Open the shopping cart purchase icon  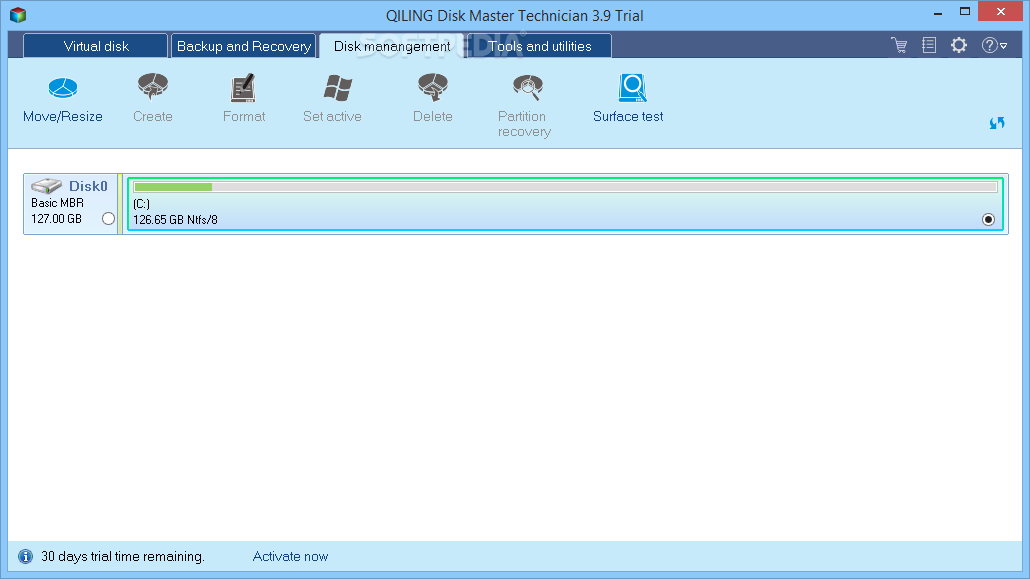[899, 45]
